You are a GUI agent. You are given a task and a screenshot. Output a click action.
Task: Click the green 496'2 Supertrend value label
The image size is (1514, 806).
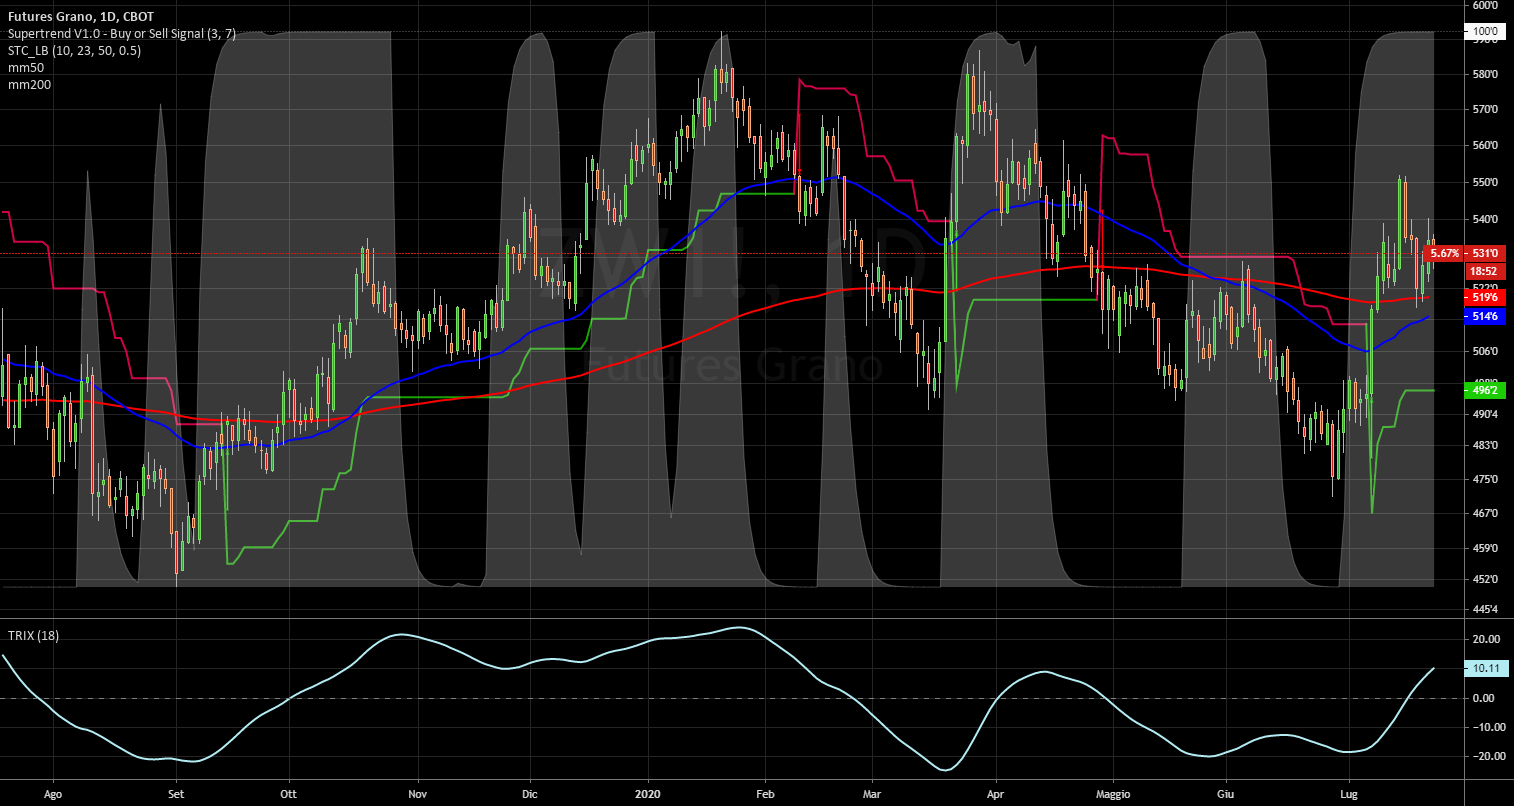[x=1485, y=391]
